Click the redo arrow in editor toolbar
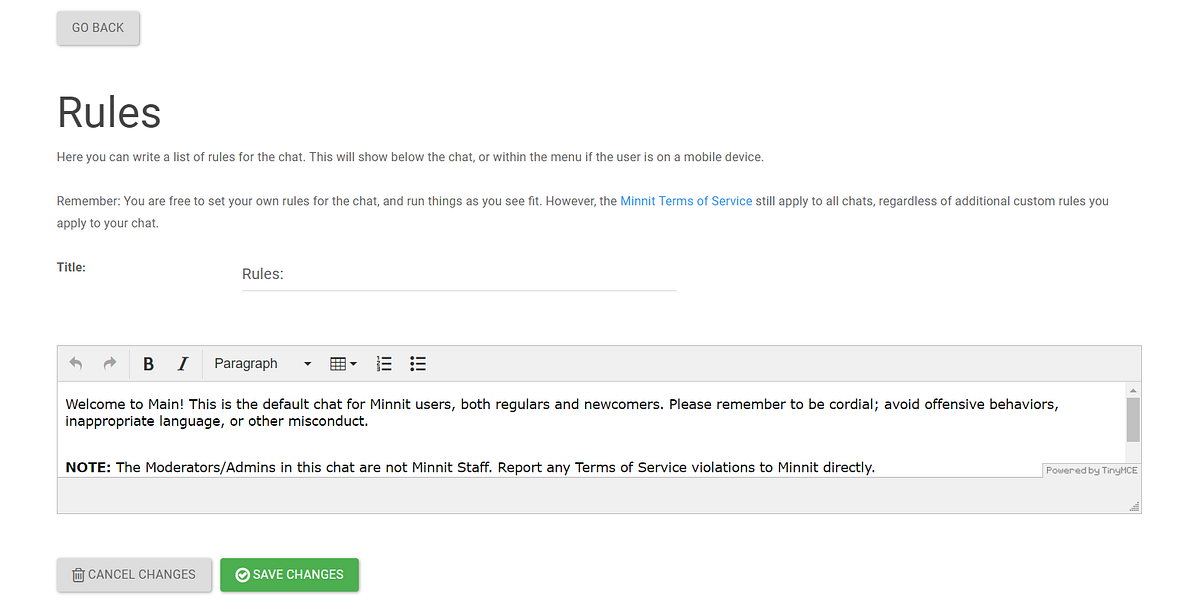Viewport: 1179px width, 600px height. 110,364
